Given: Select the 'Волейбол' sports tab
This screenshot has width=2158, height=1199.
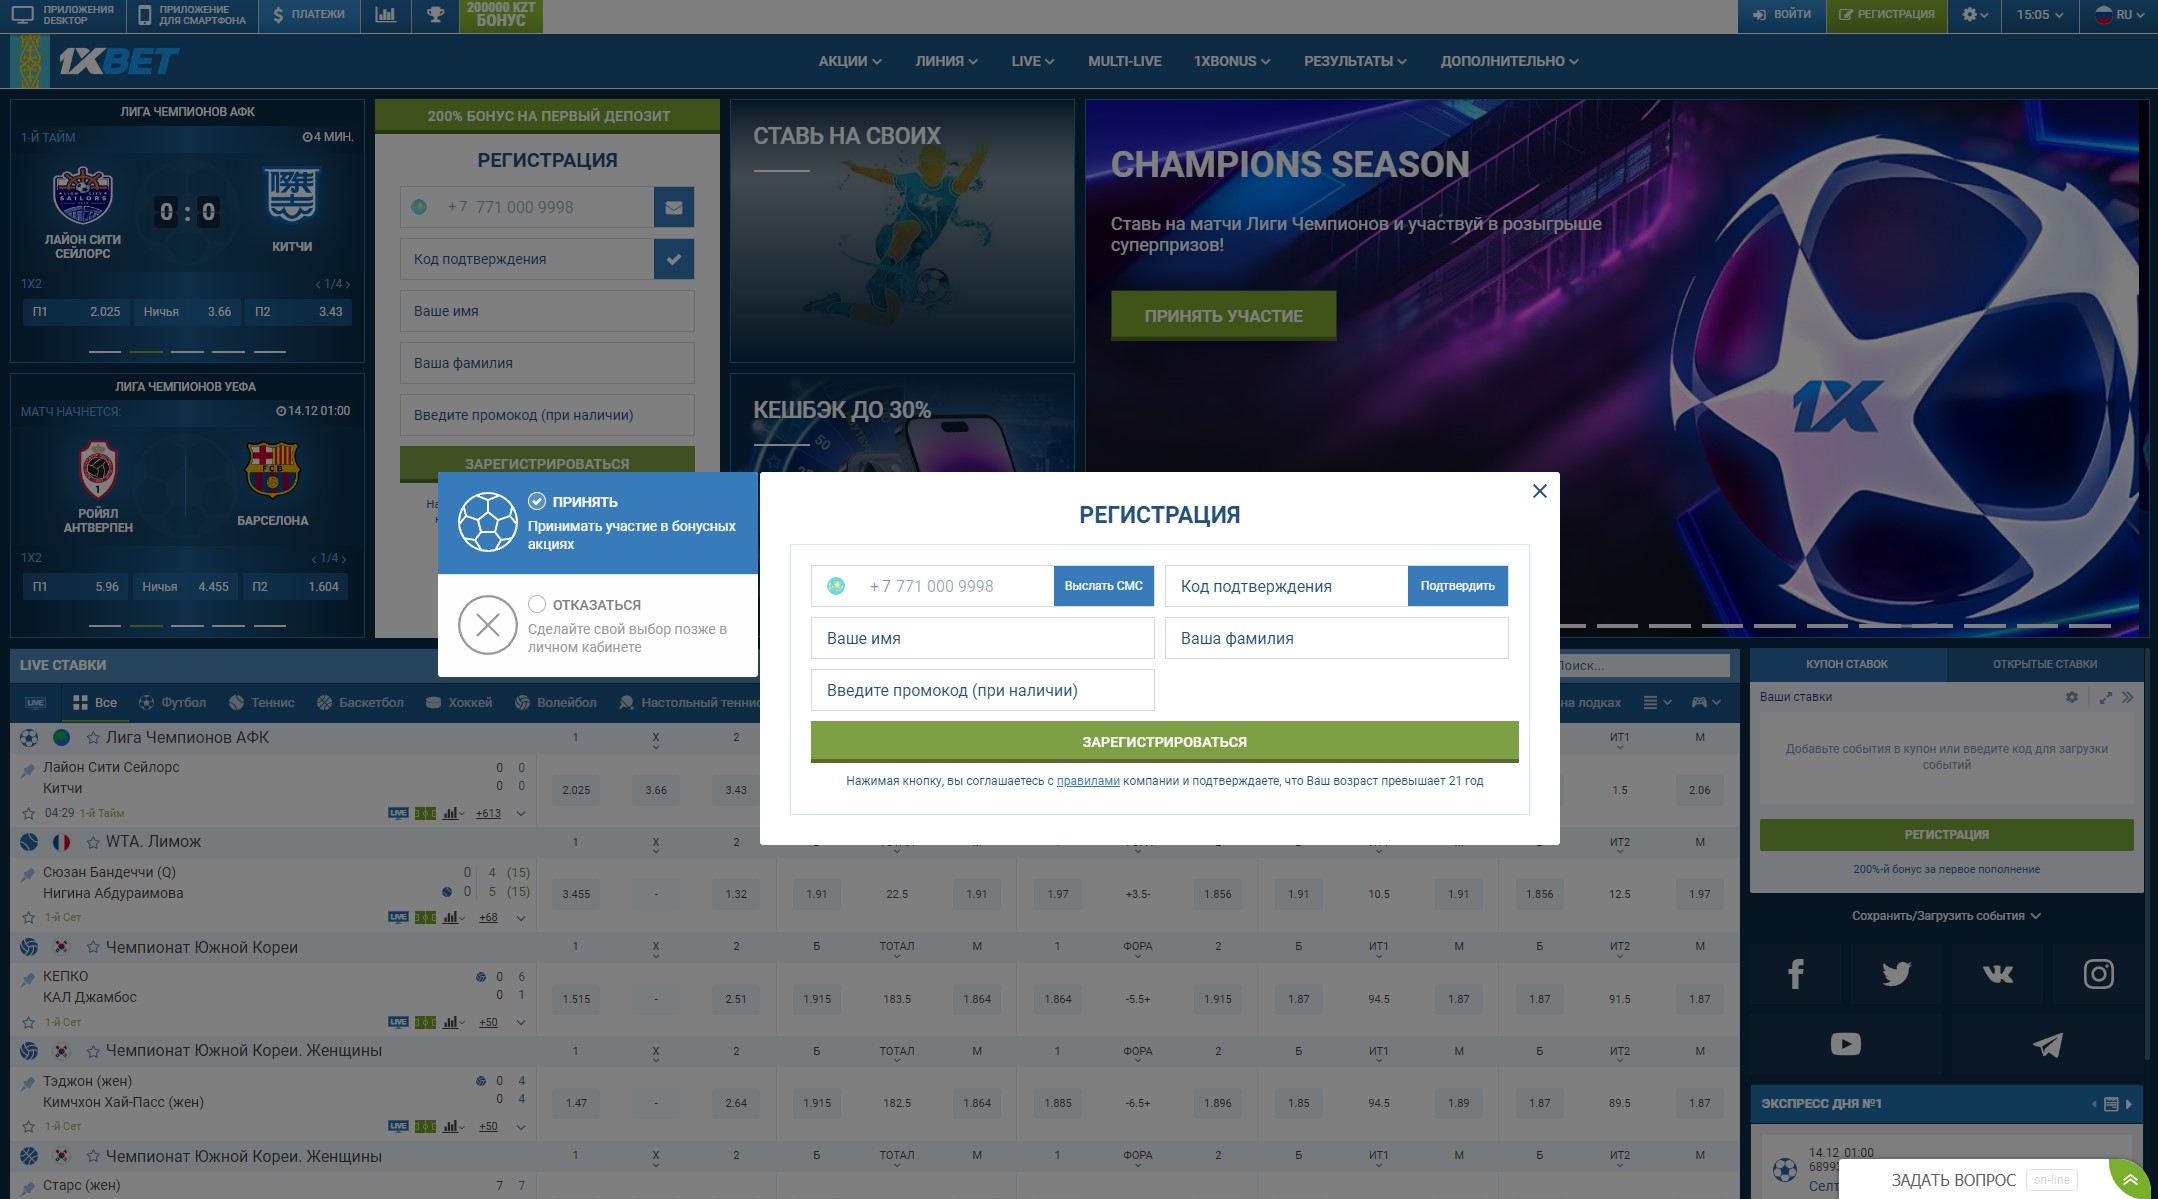Looking at the screenshot, I should [555, 703].
